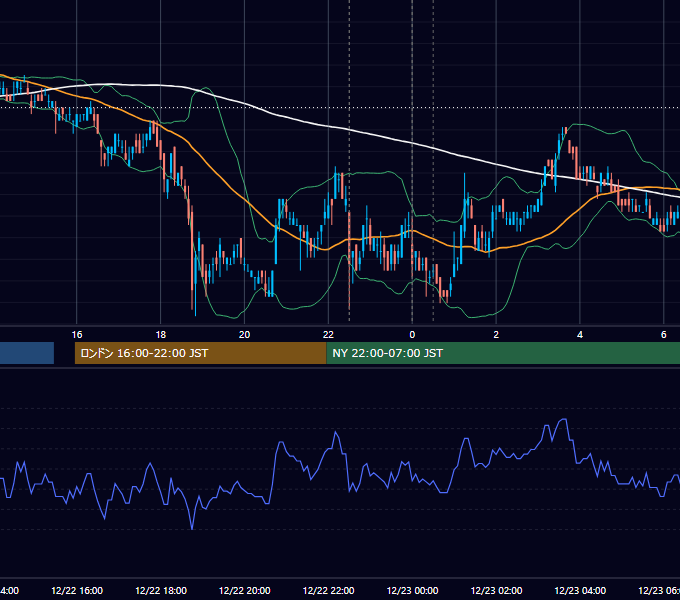The width and height of the screenshot is (680, 600).
Task: Click the 12/22 18:00 date label
Action: pyautogui.click(x=161, y=590)
